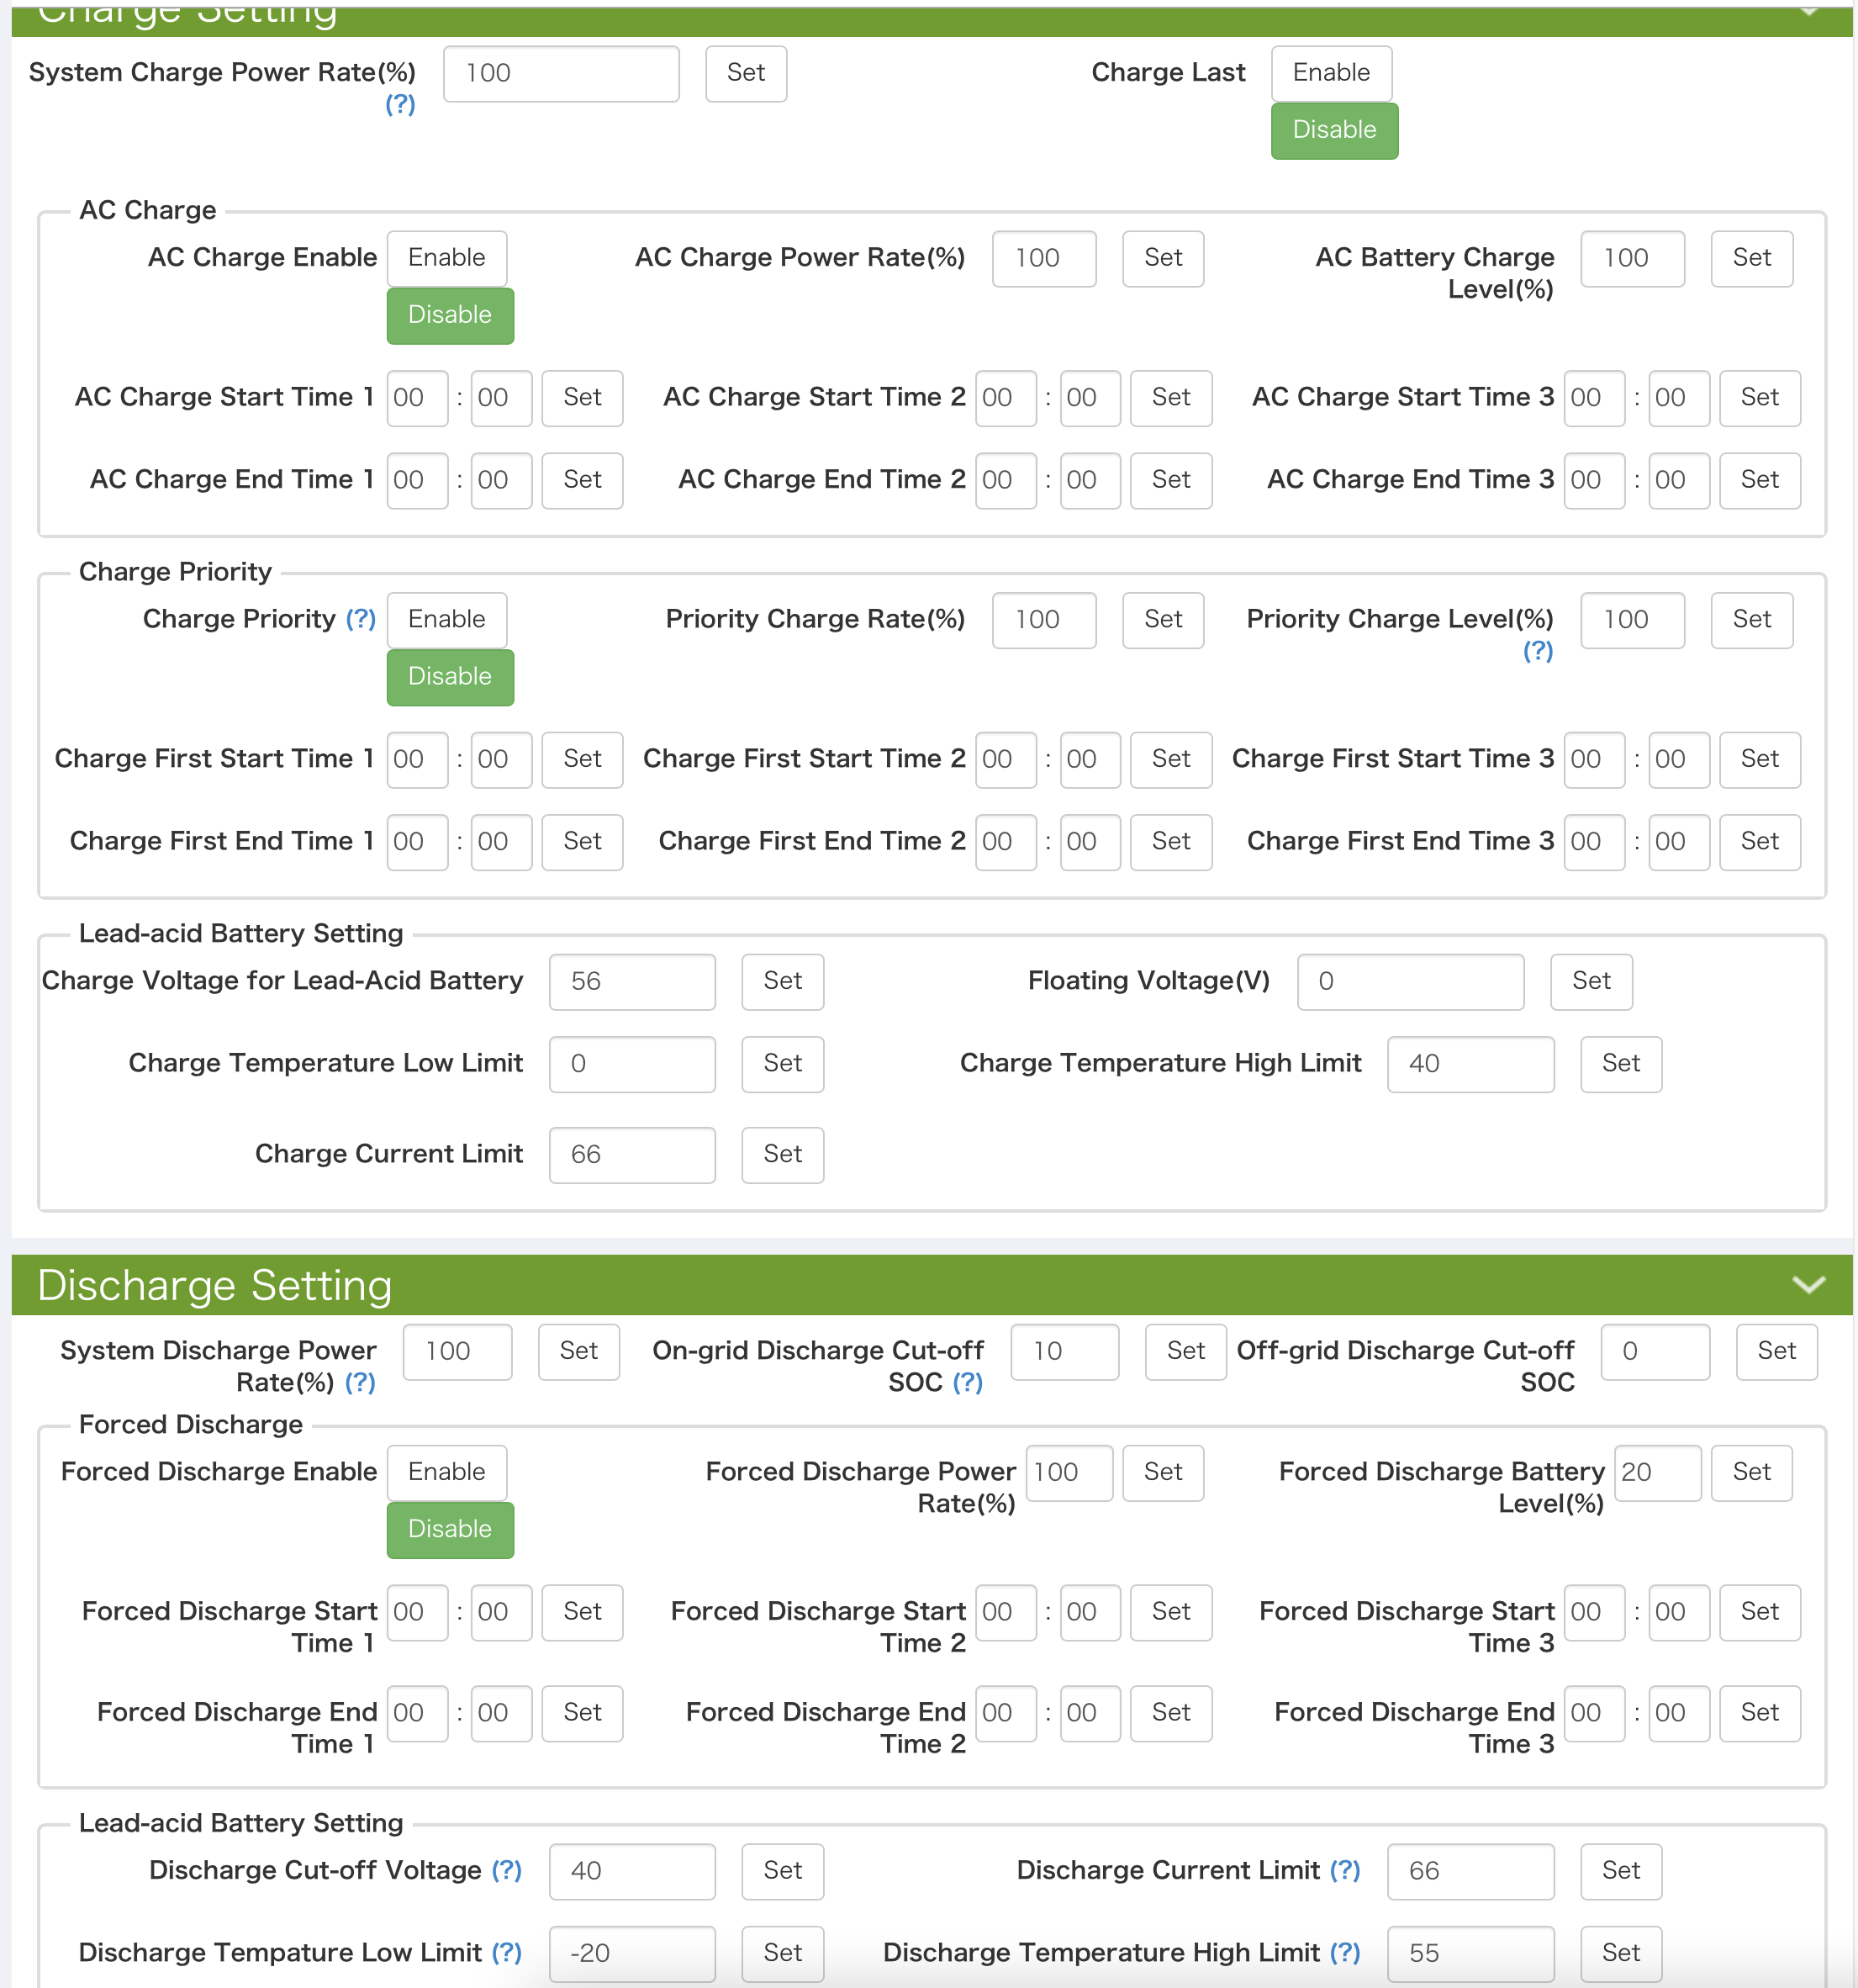Disable Charge Priority
The height and width of the screenshot is (1988, 1858).
tap(450, 677)
